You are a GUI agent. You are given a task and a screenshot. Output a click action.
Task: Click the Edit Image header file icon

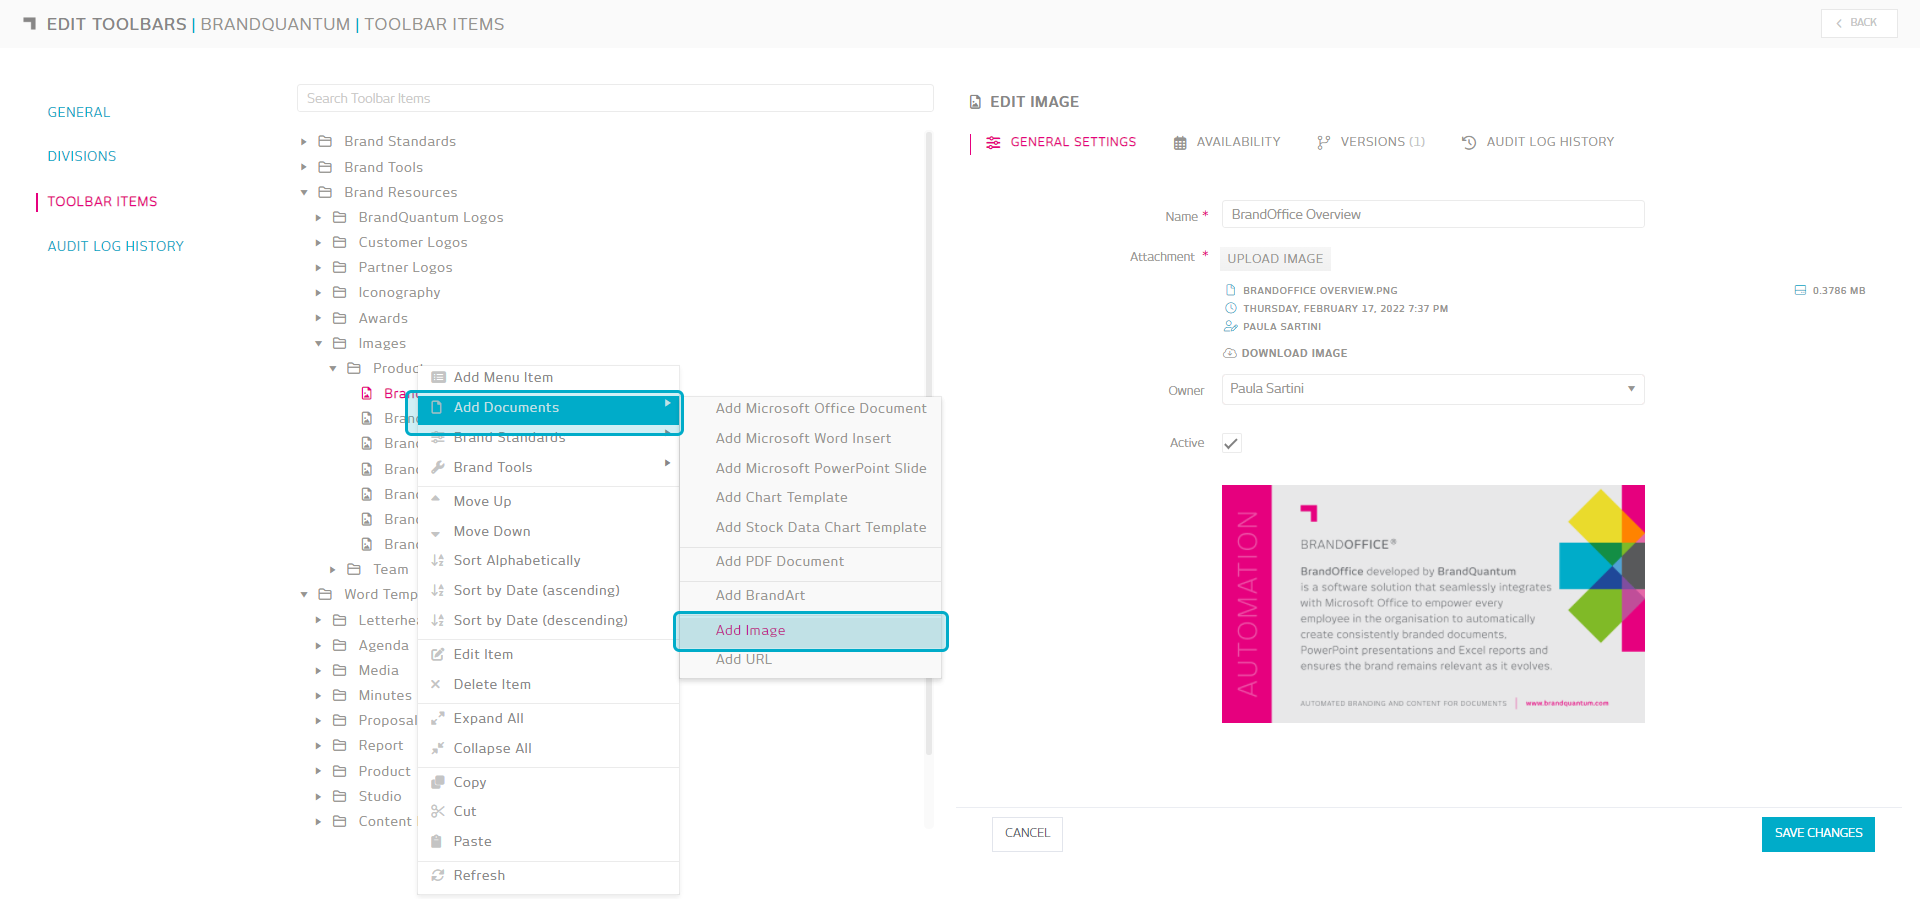pyautogui.click(x=975, y=102)
